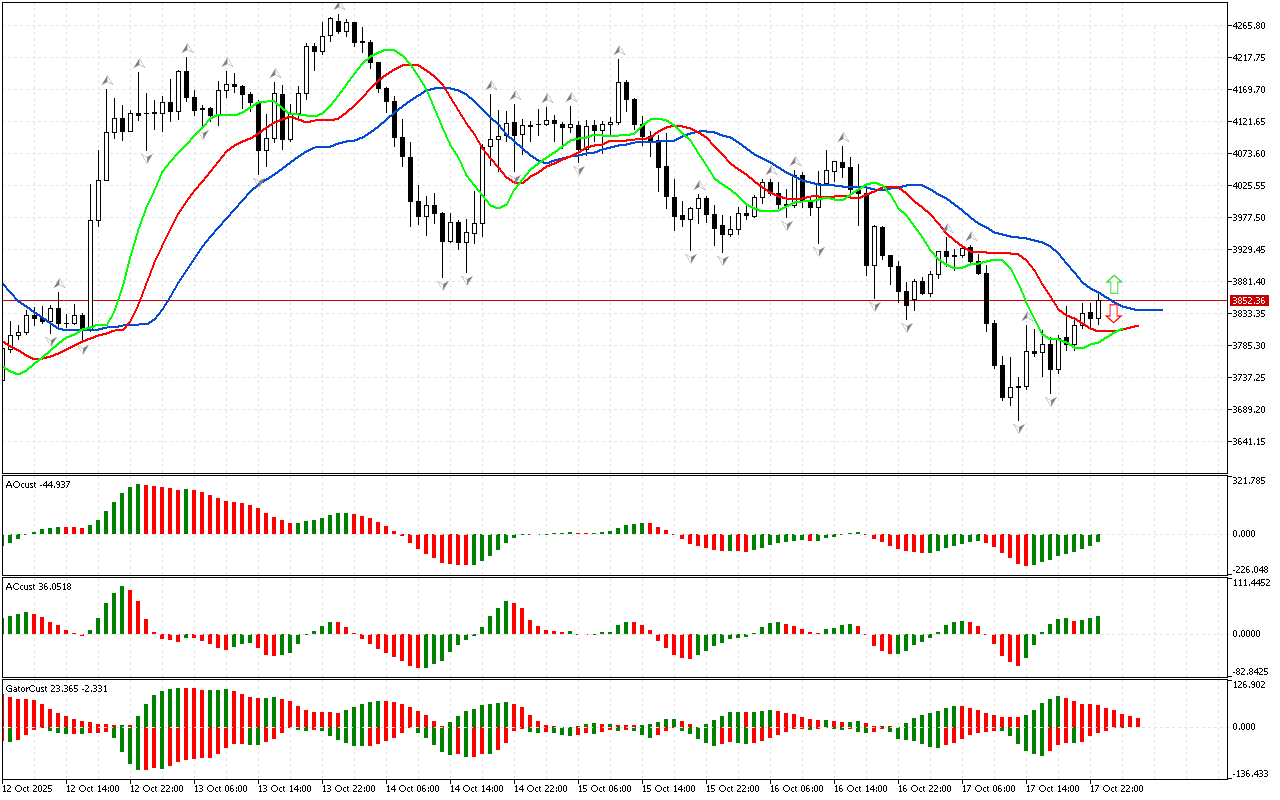The height and width of the screenshot is (800, 1280).
Task: Click the 4025.55 price scale value
Action: (1250, 185)
